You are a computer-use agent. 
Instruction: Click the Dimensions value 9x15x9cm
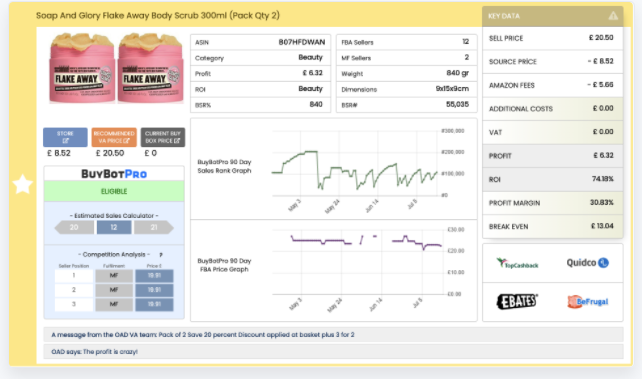click(452, 88)
